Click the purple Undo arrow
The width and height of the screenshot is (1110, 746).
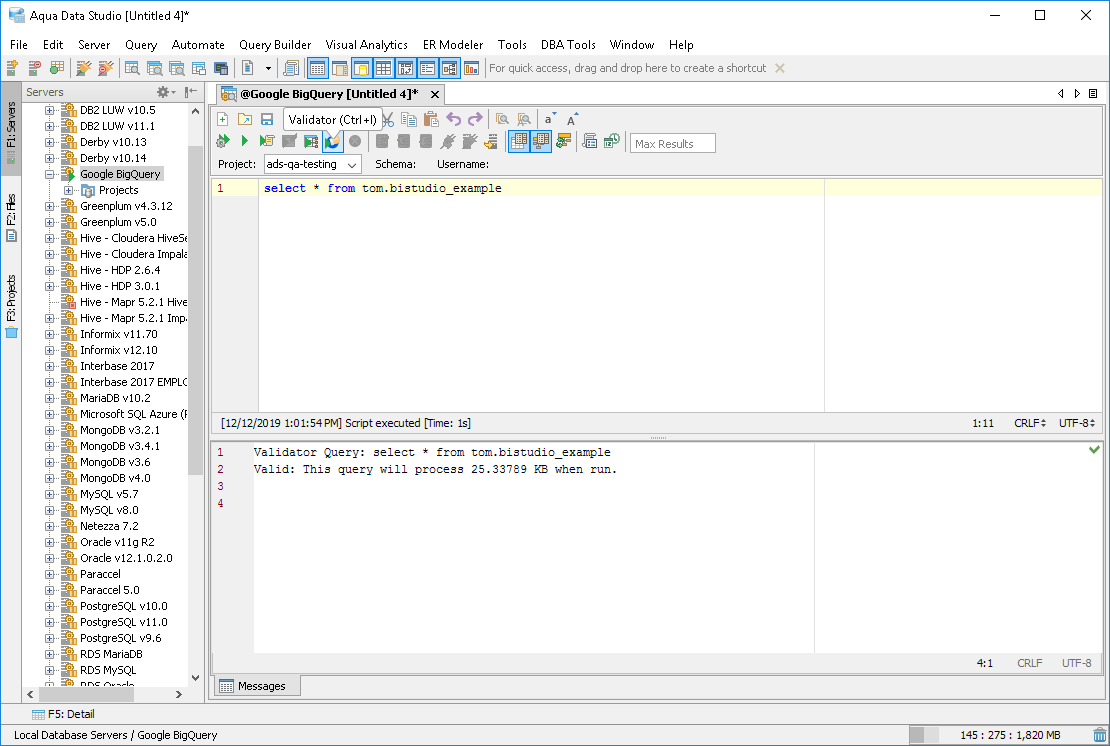point(454,119)
